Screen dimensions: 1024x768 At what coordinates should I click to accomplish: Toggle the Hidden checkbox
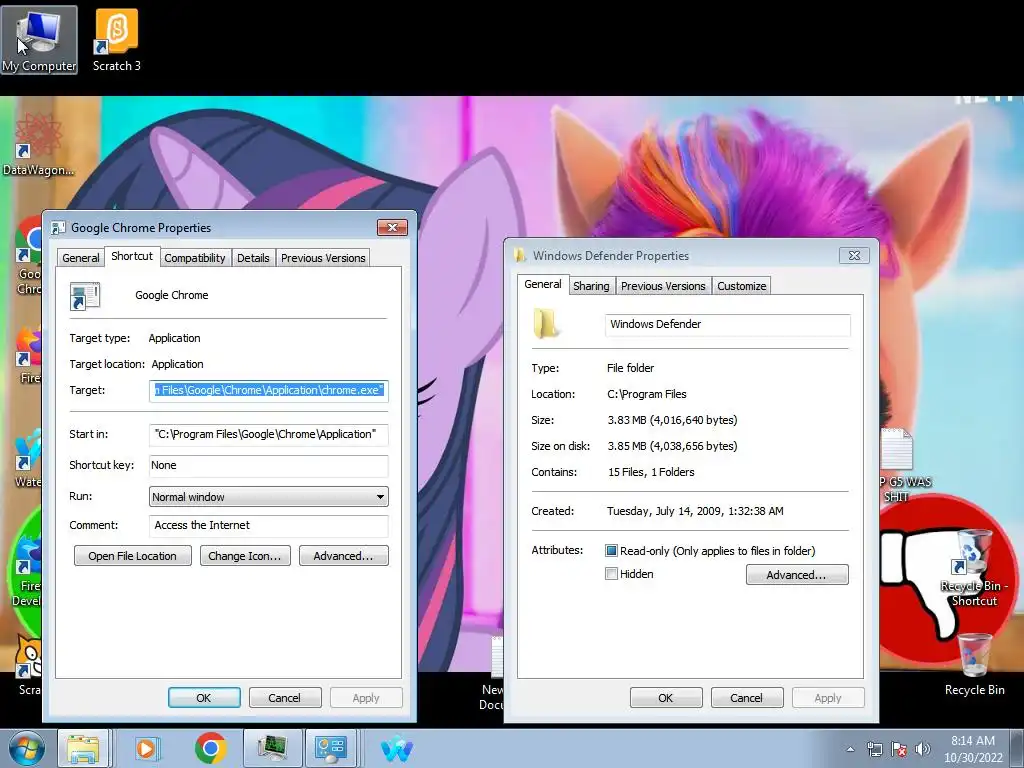pyautogui.click(x=611, y=574)
